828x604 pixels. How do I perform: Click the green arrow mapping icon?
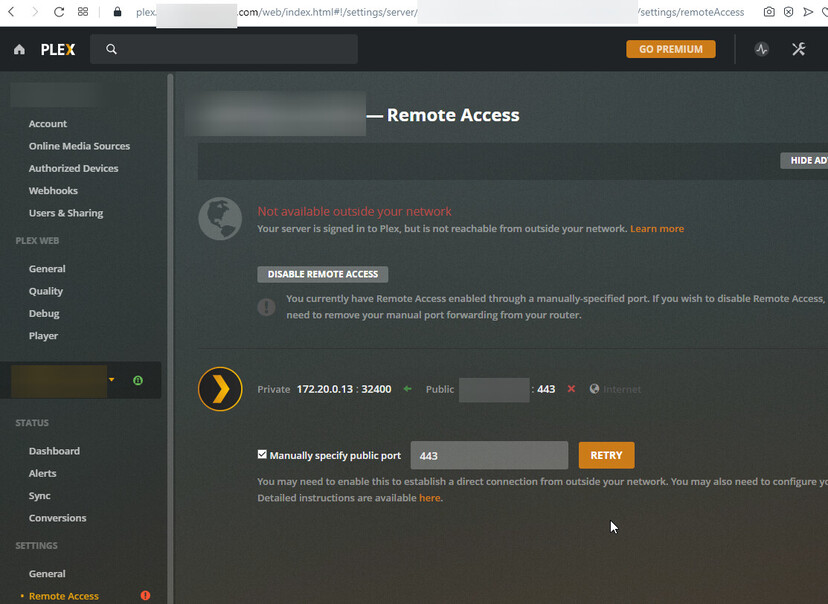point(407,389)
